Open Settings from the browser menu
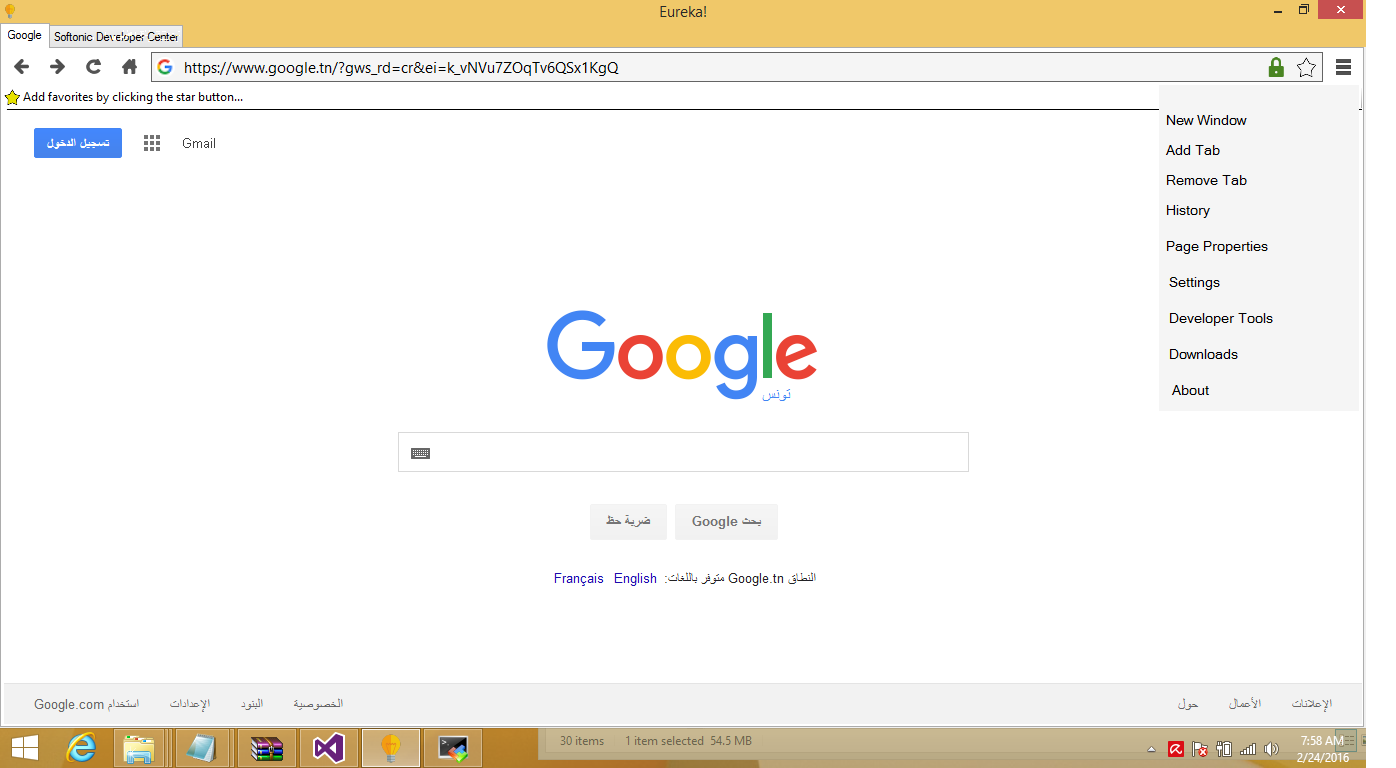This screenshot has height=768, width=1396. pyautogui.click(x=1194, y=282)
